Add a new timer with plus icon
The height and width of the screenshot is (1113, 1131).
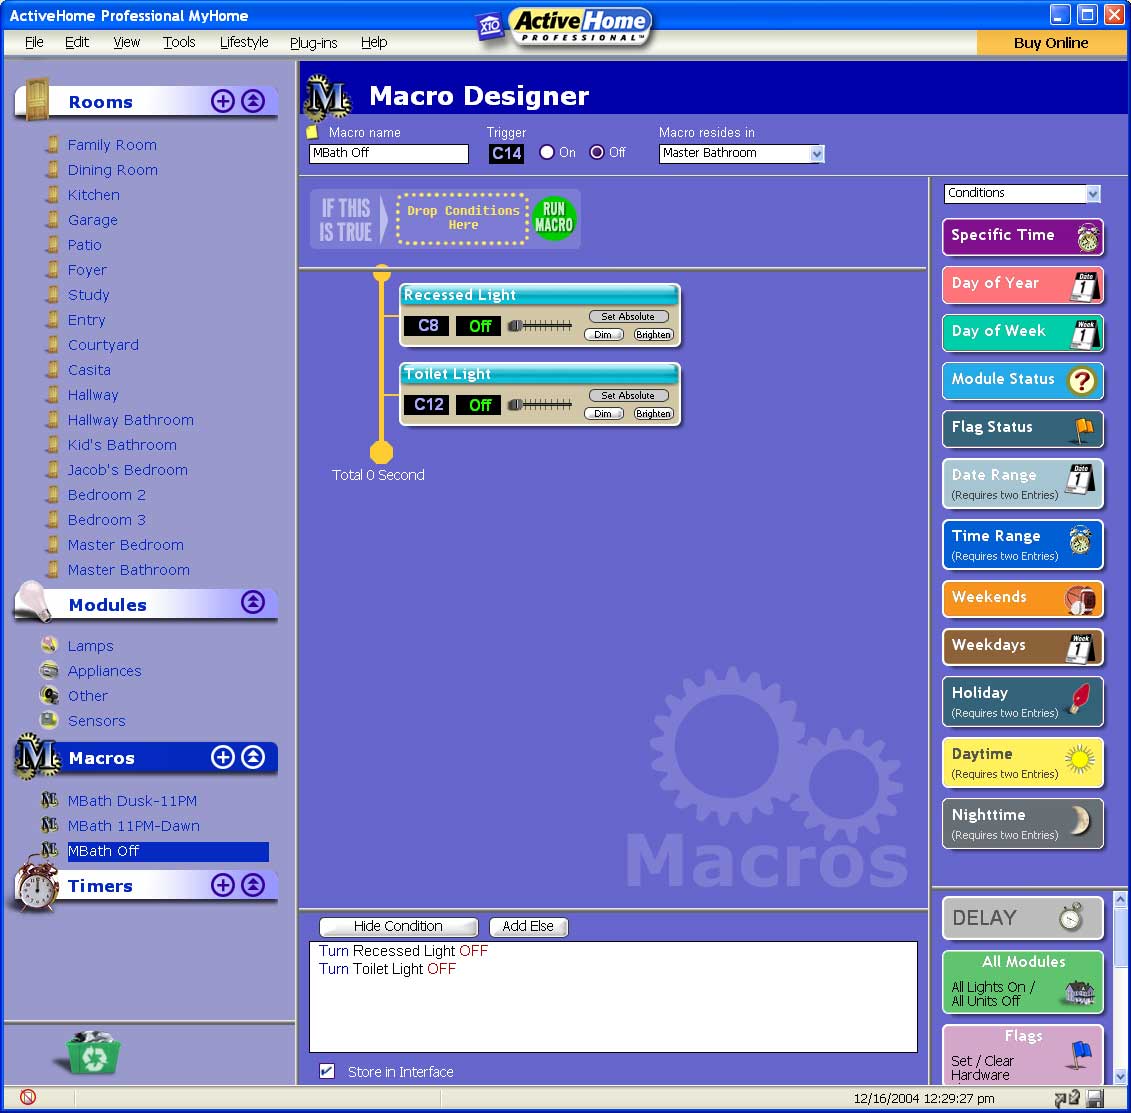click(x=223, y=885)
